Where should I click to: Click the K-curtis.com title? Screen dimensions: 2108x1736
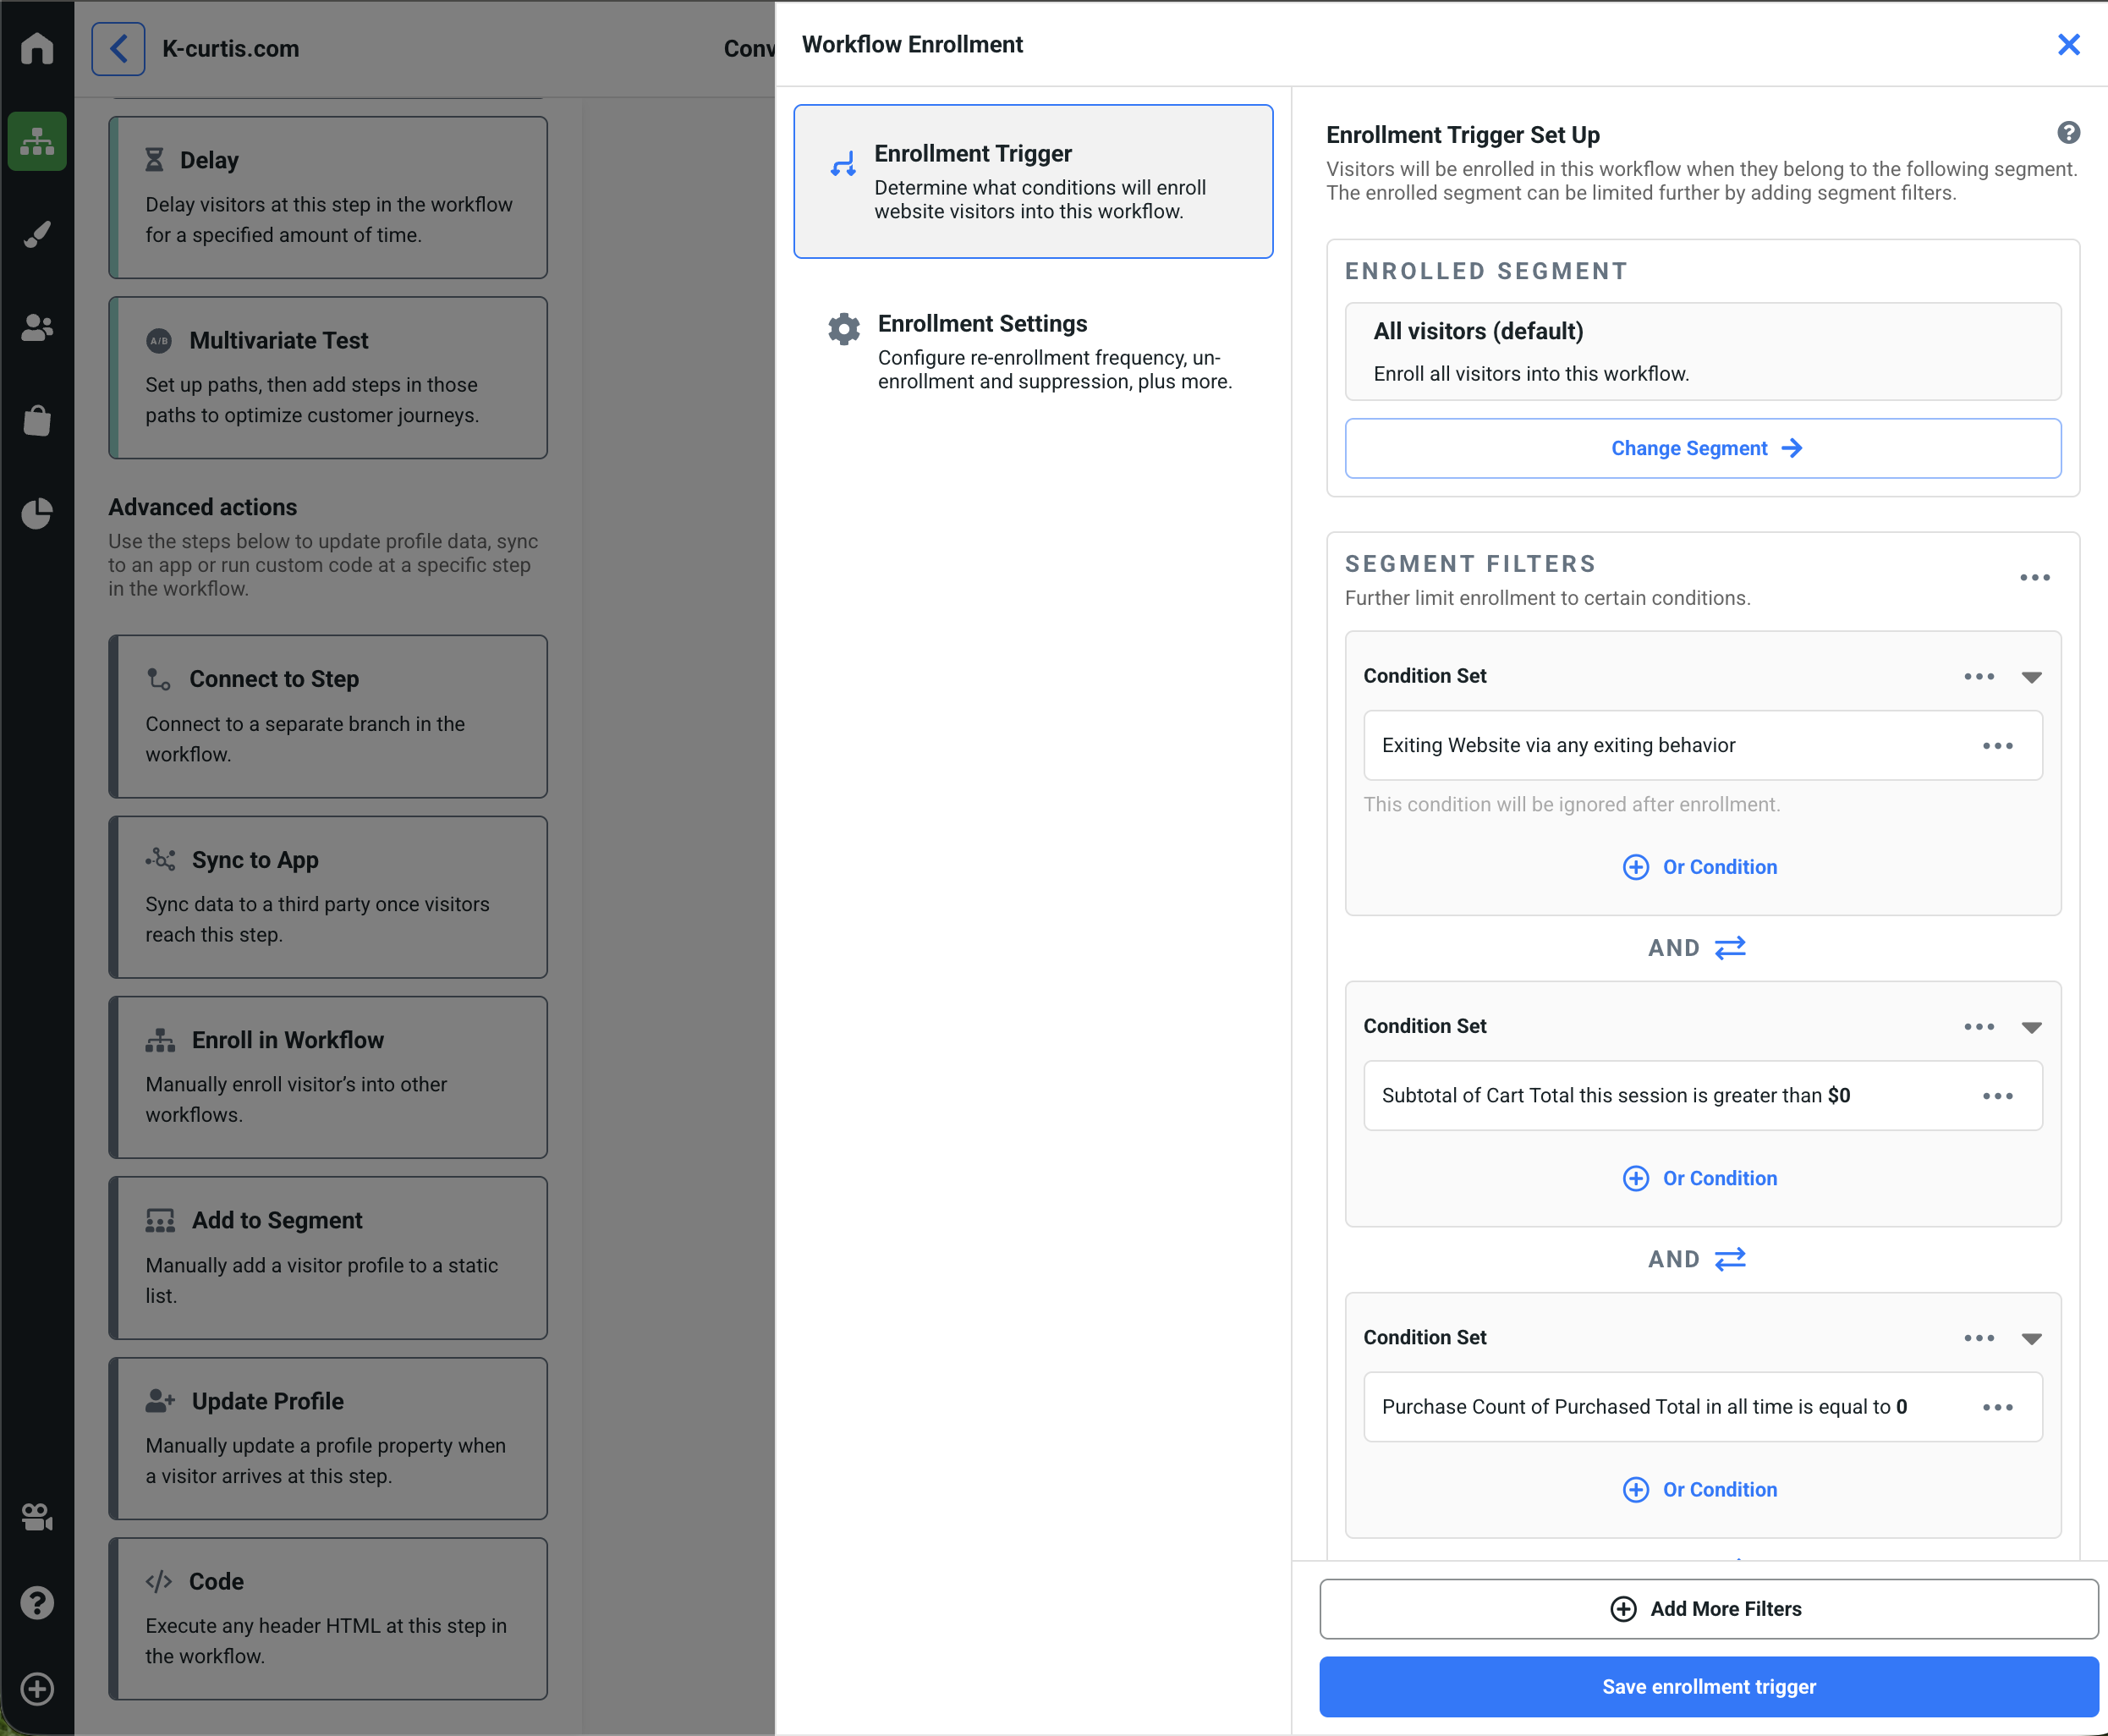click(231, 48)
